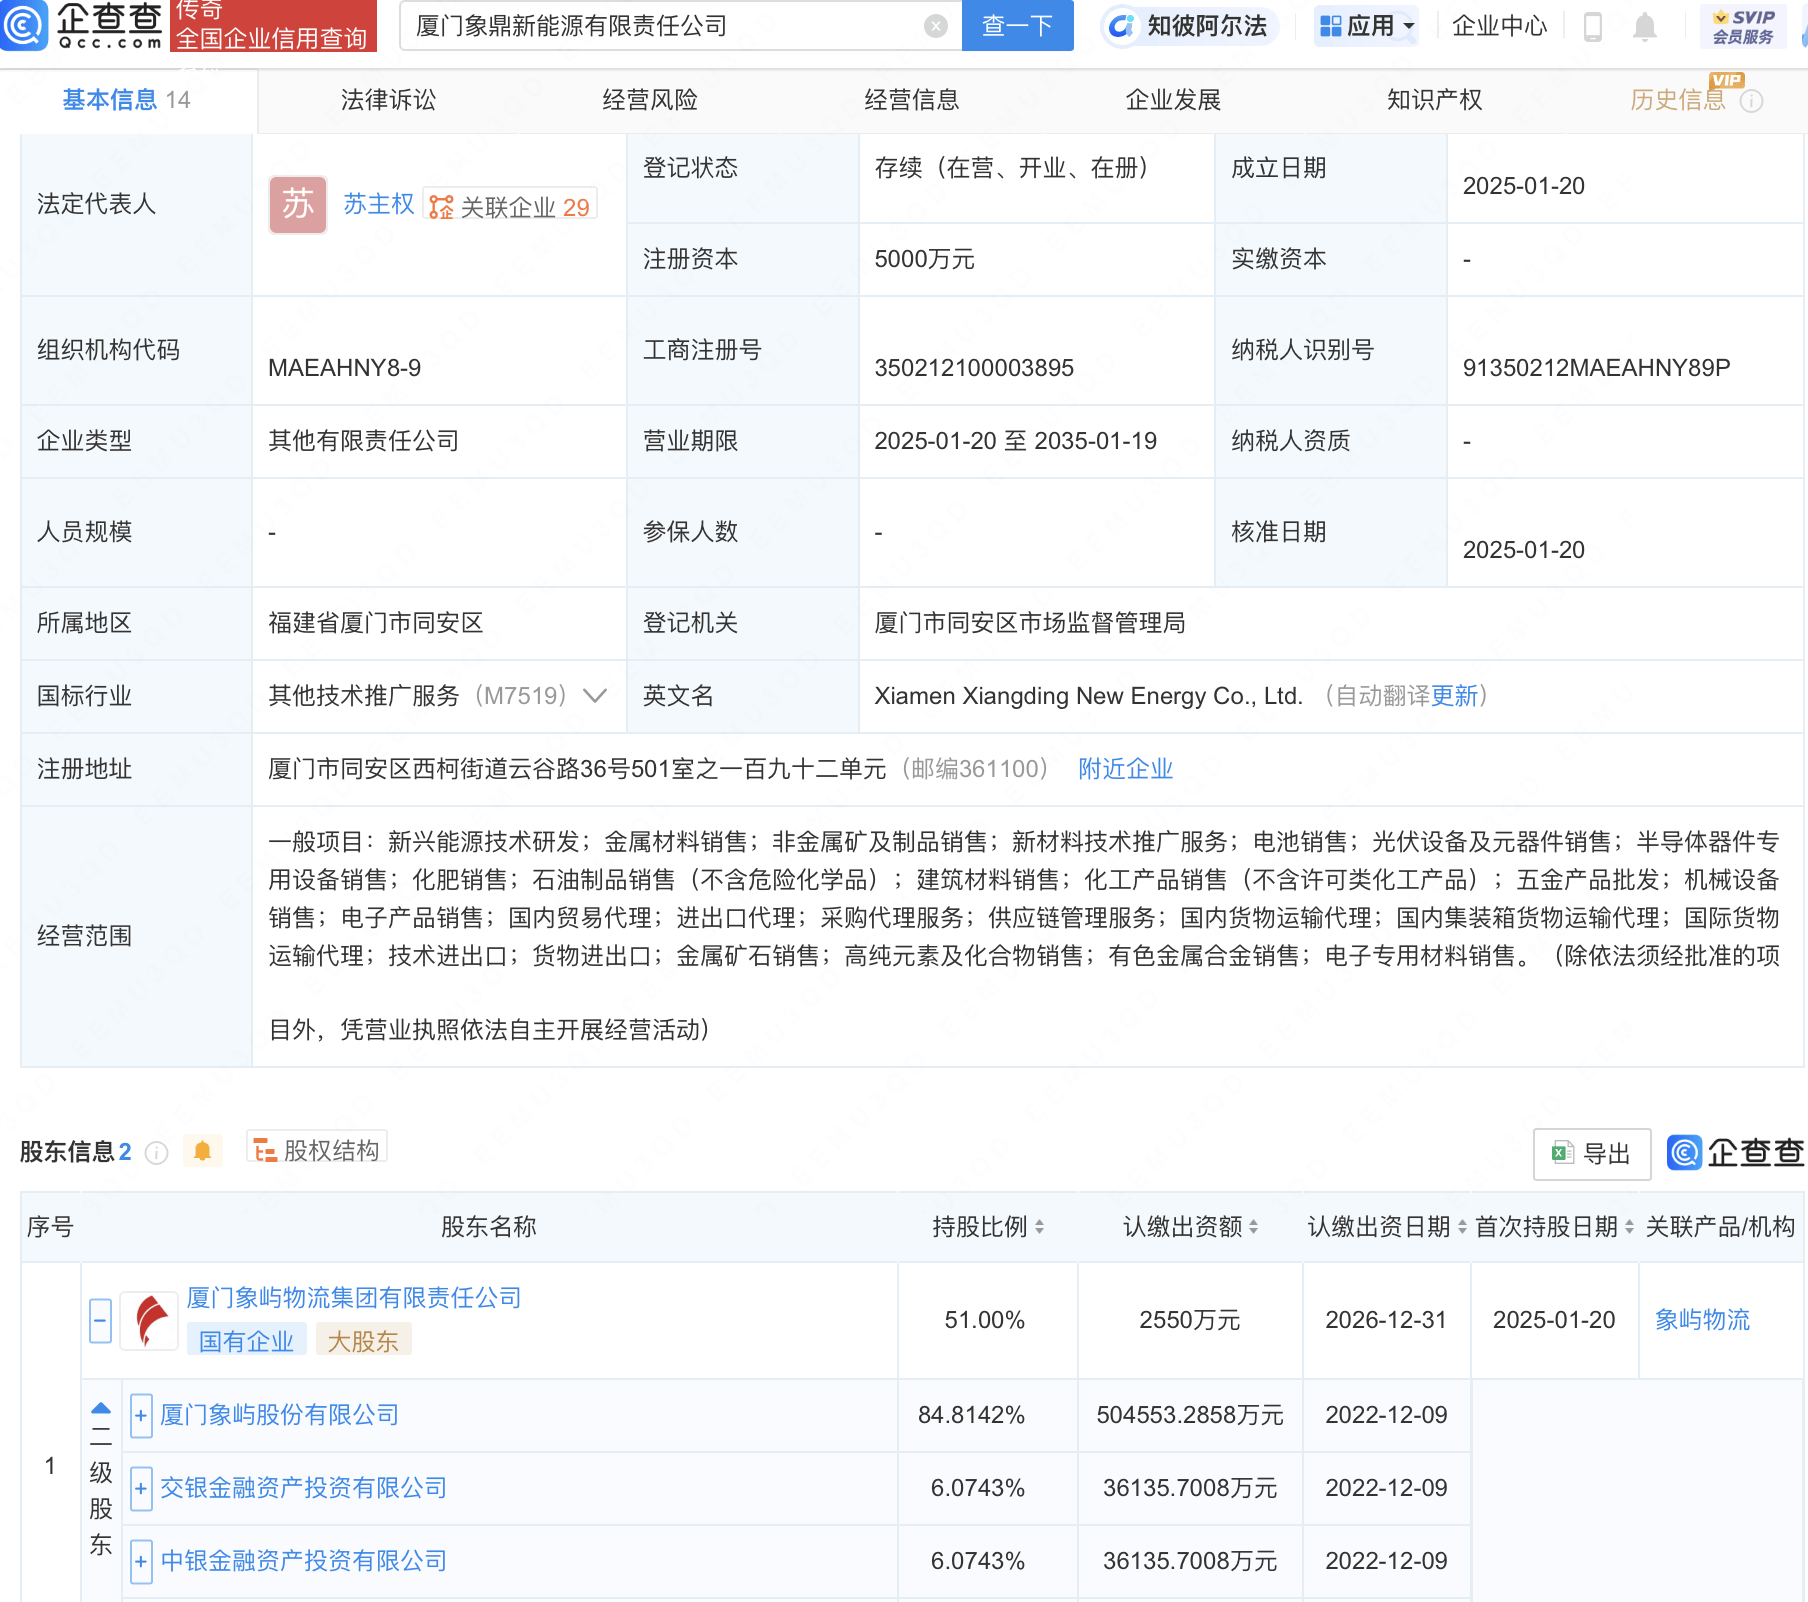The height and width of the screenshot is (1602, 1808).
Task: Select the 工商注册号 value 350212100003895
Action: click(x=974, y=368)
